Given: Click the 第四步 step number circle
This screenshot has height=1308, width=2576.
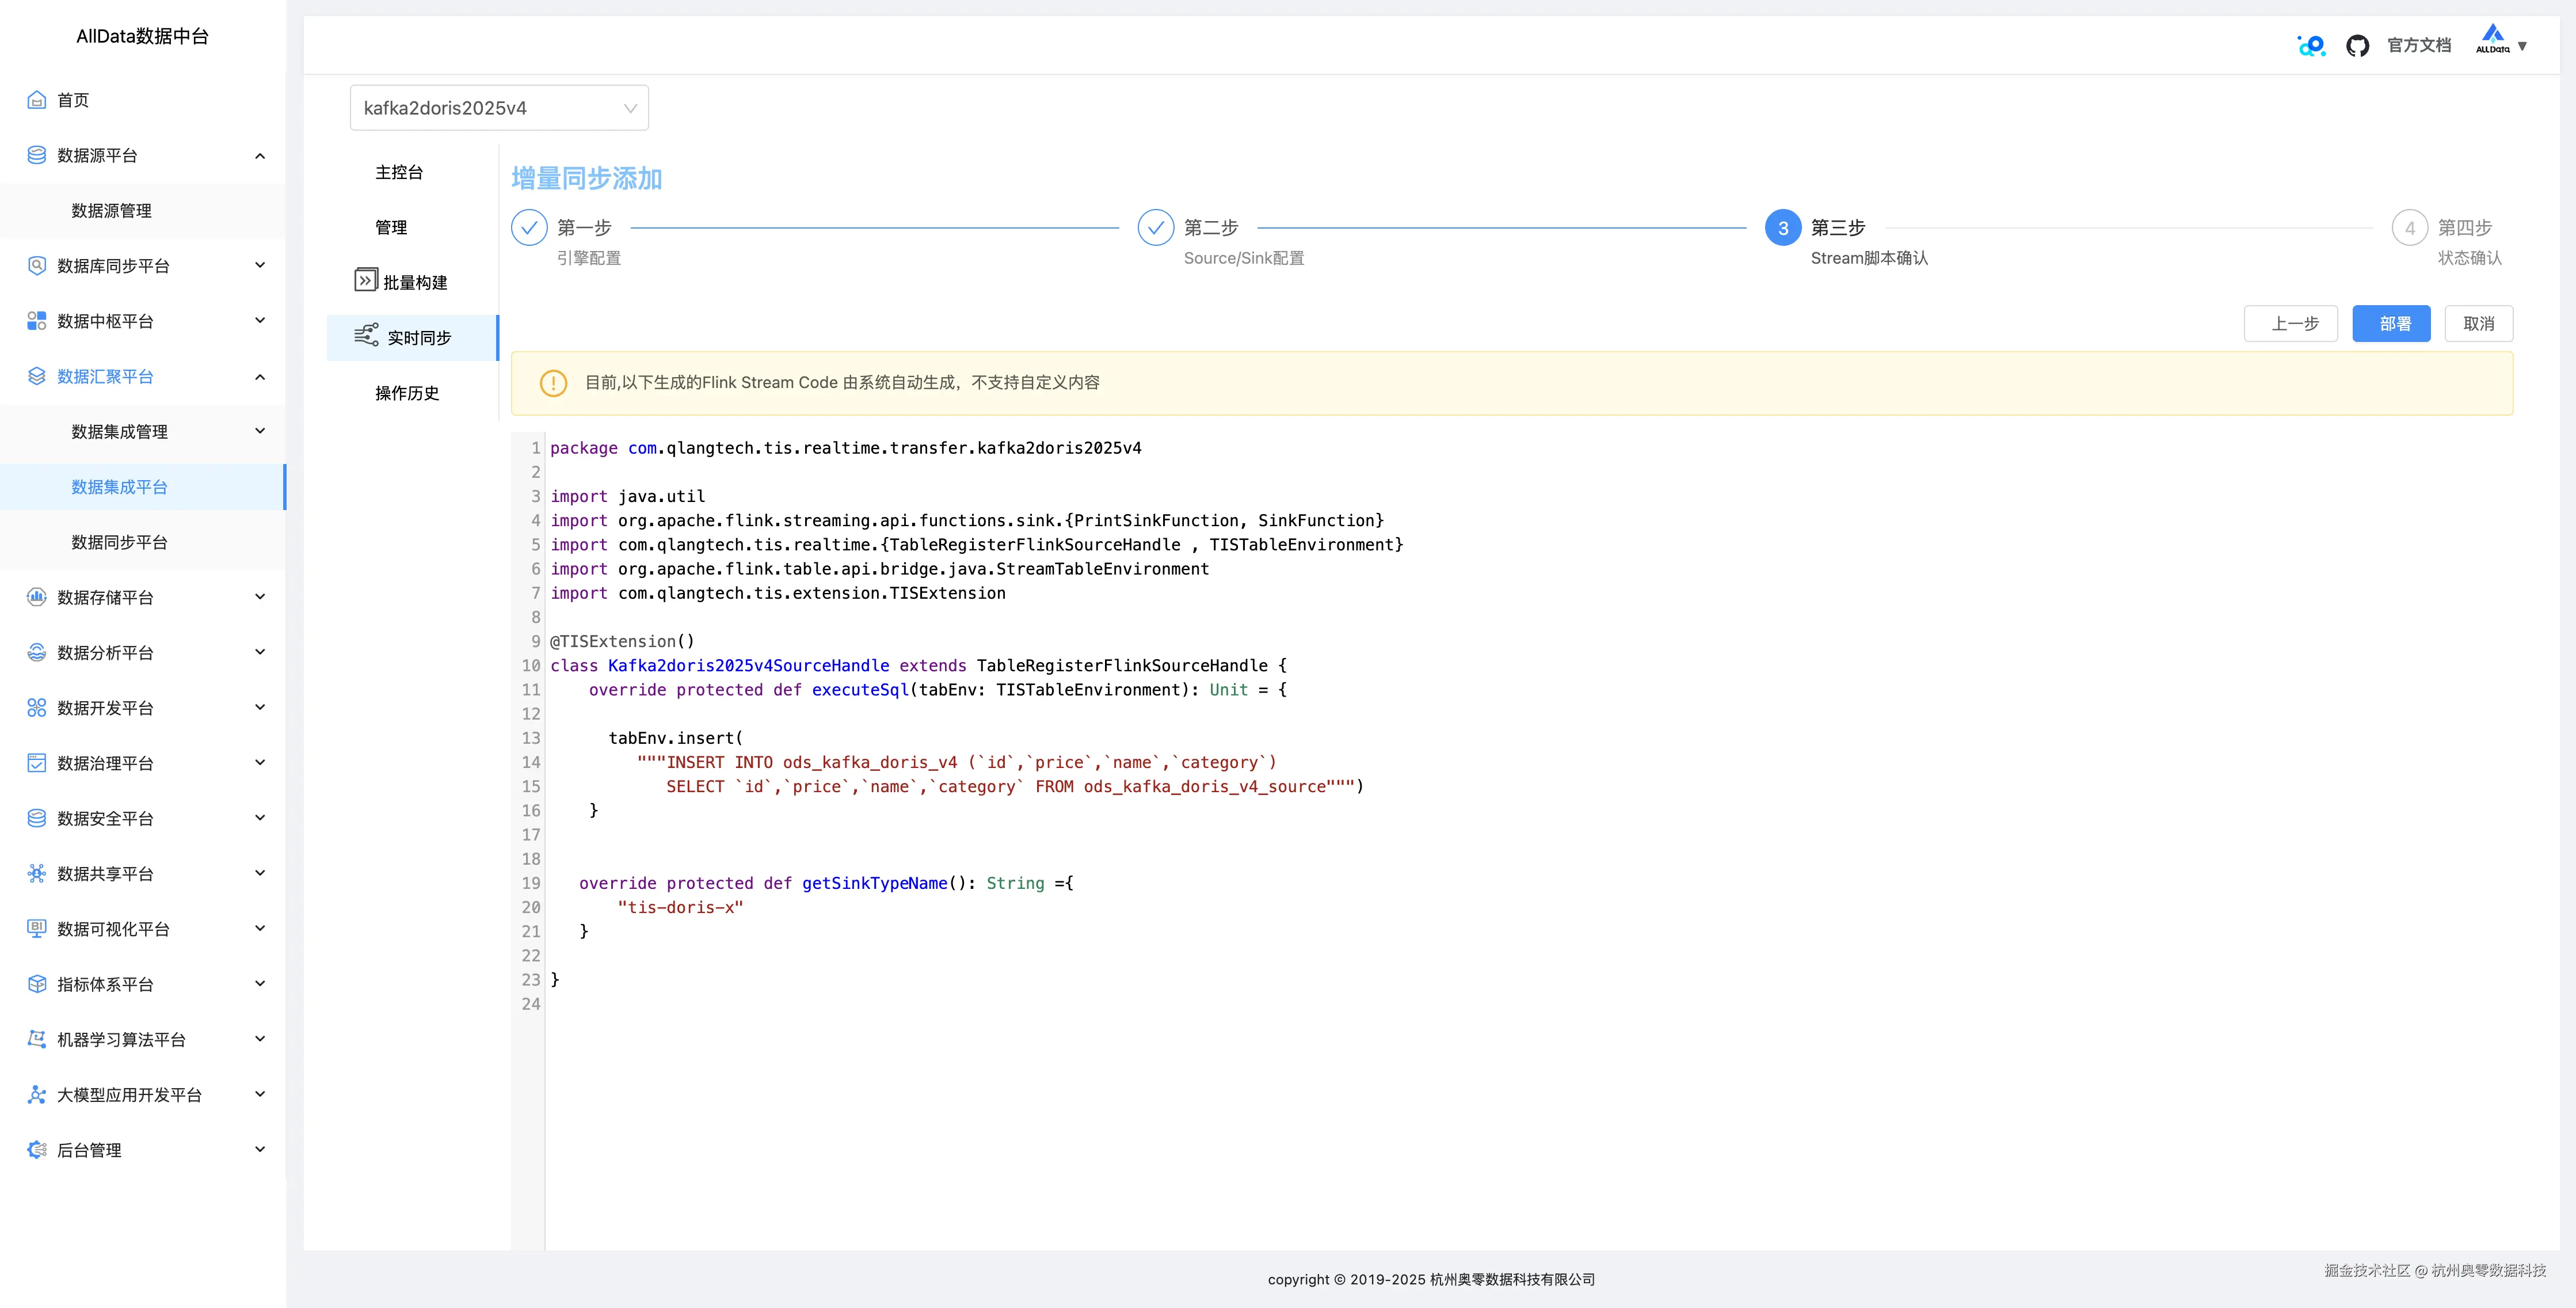Looking at the screenshot, I should click(2409, 228).
